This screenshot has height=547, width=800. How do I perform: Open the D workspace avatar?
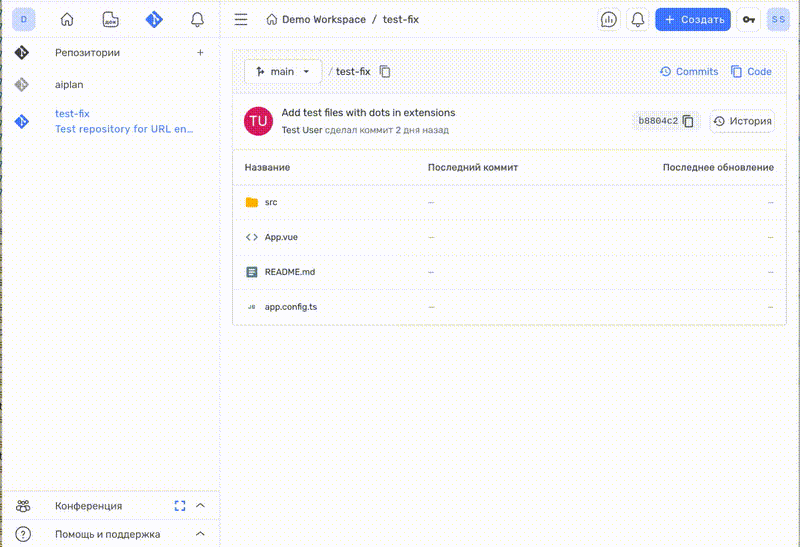(23, 19)
